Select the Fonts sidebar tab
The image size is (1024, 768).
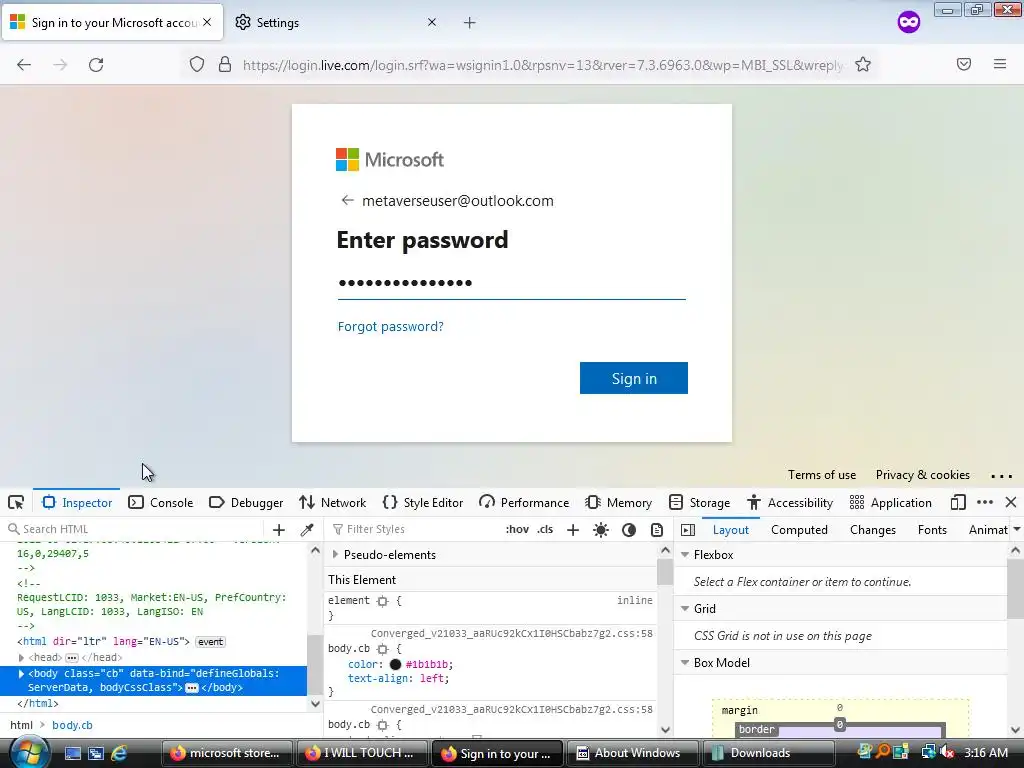(x=932, y=530)
